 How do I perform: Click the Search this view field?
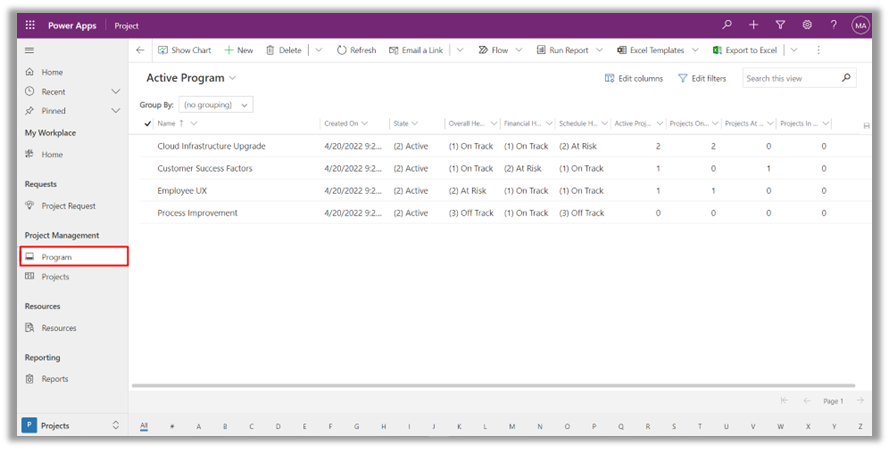790,78
